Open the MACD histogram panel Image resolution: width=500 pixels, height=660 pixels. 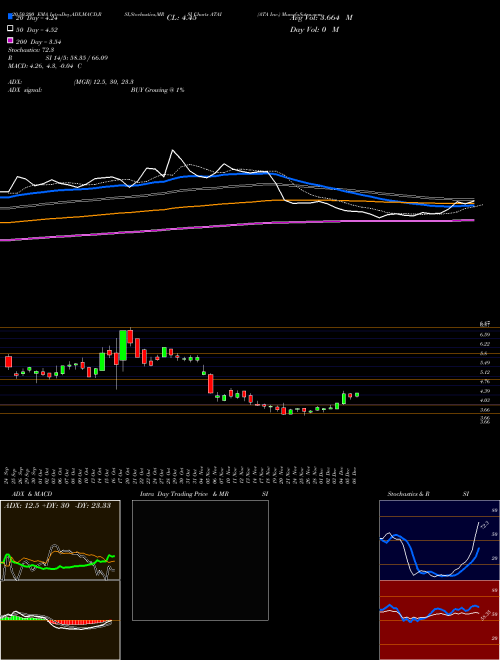click(x=60, y=620)
